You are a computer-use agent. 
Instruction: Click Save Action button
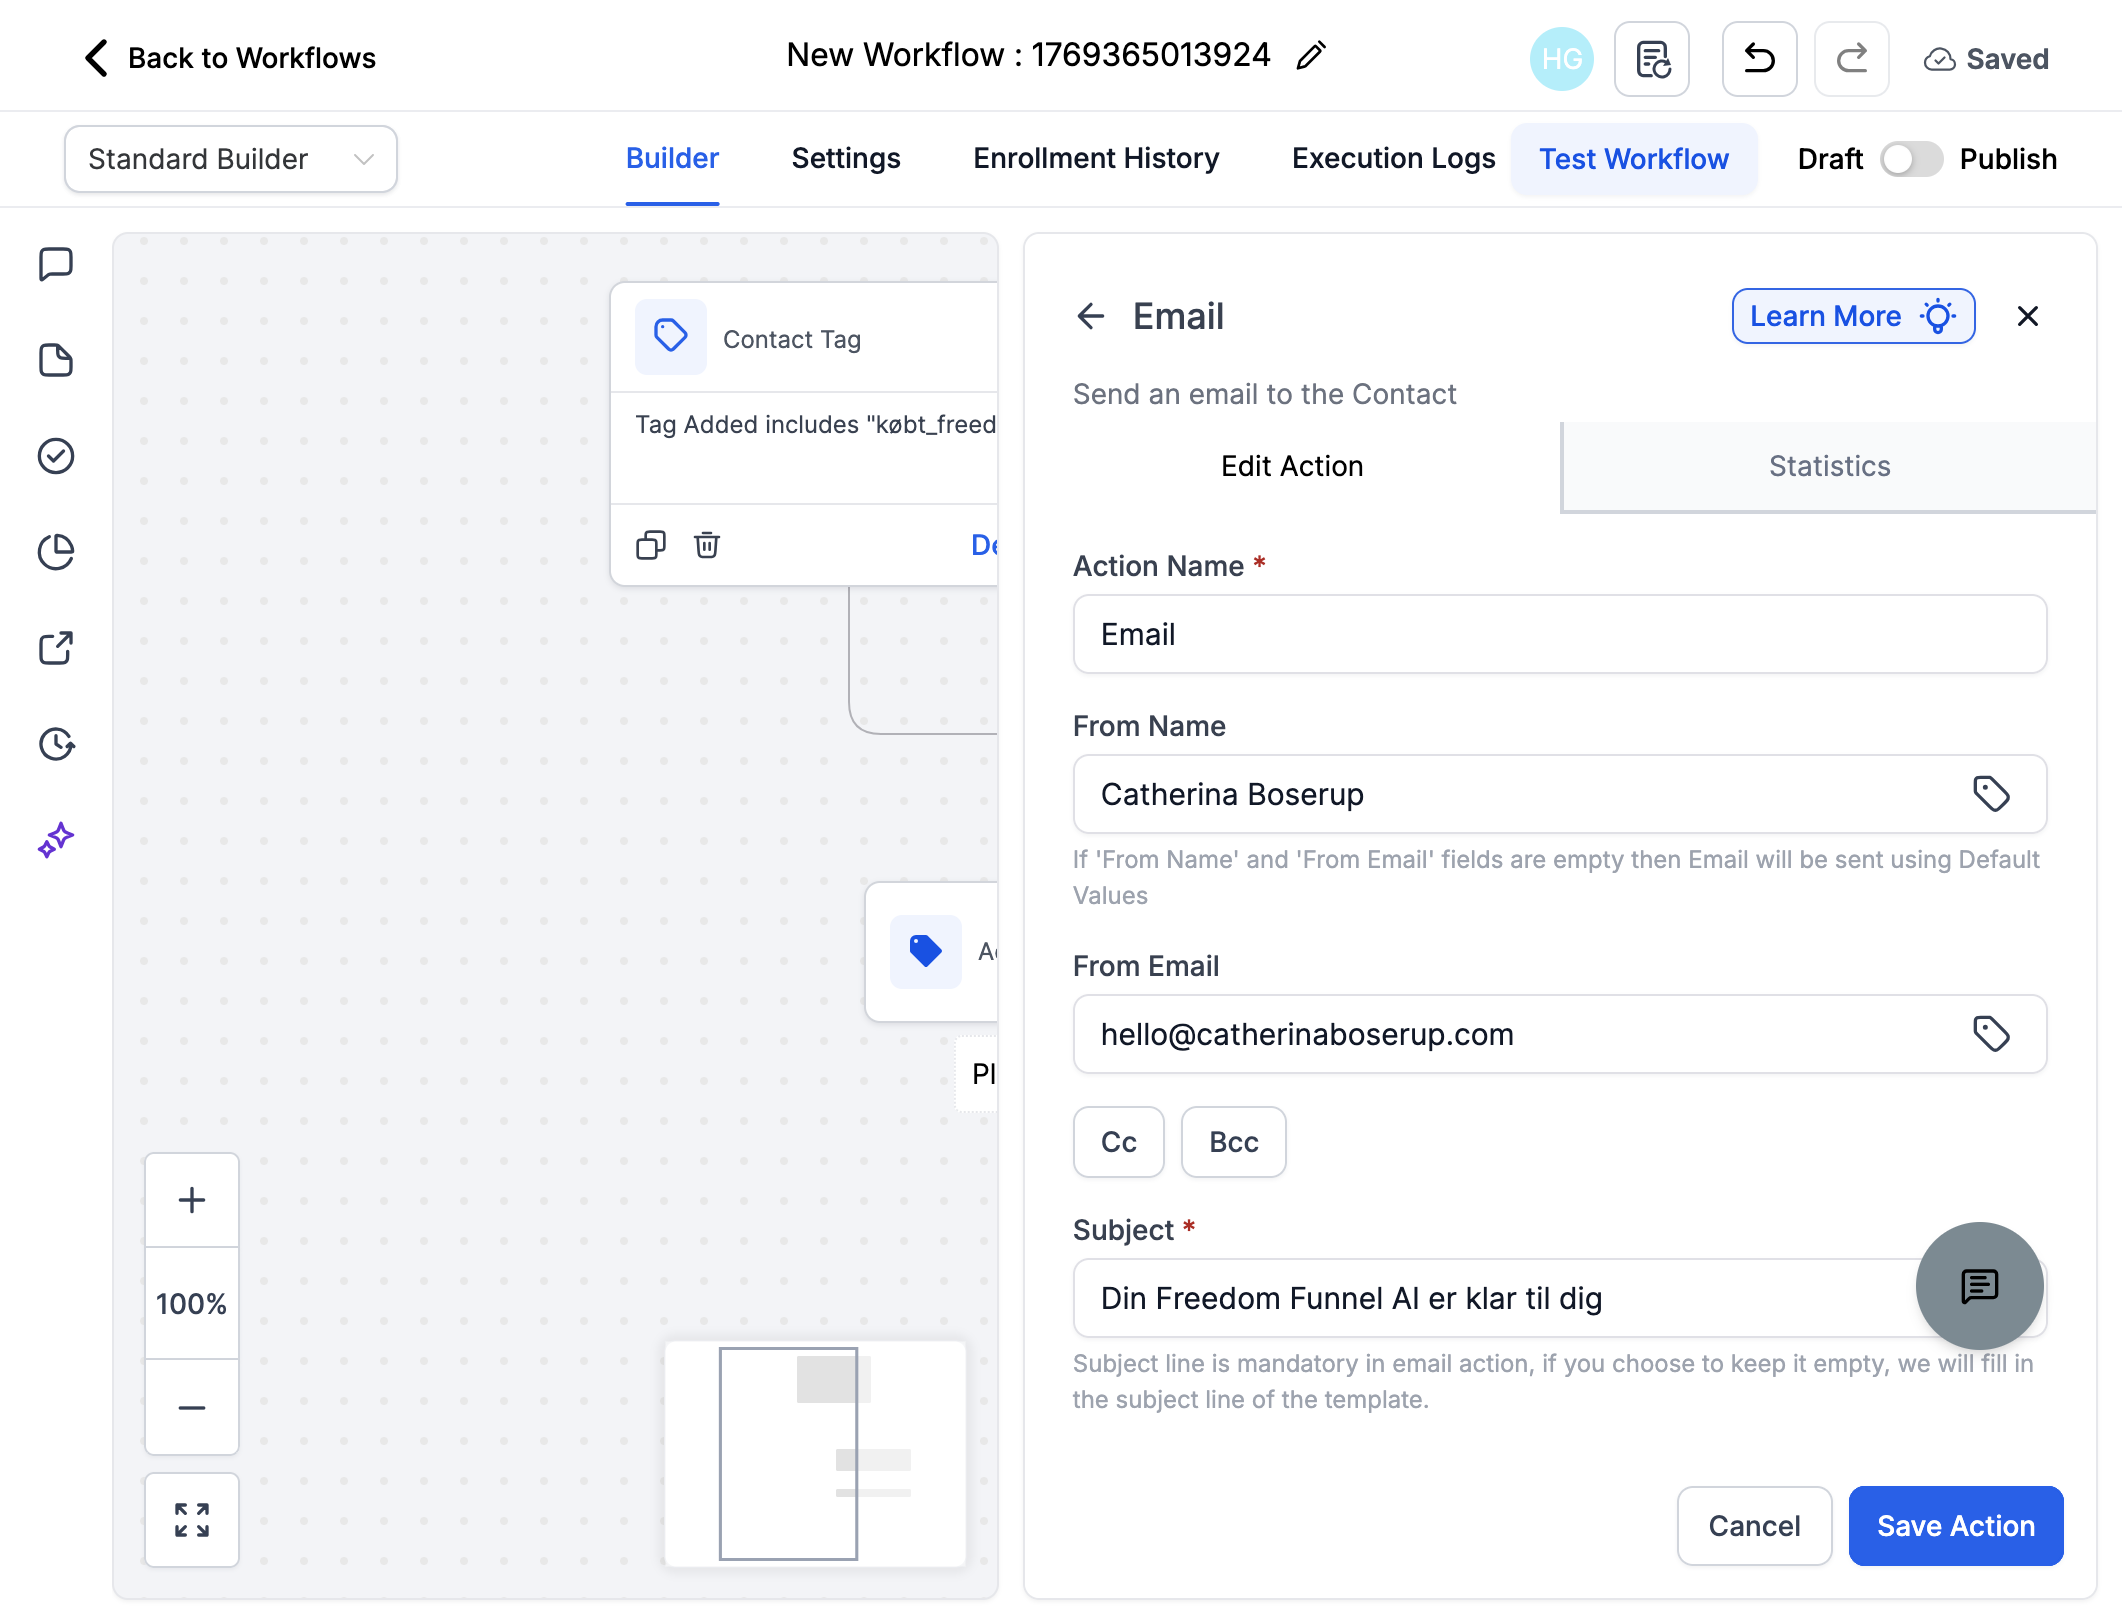1956,1526
